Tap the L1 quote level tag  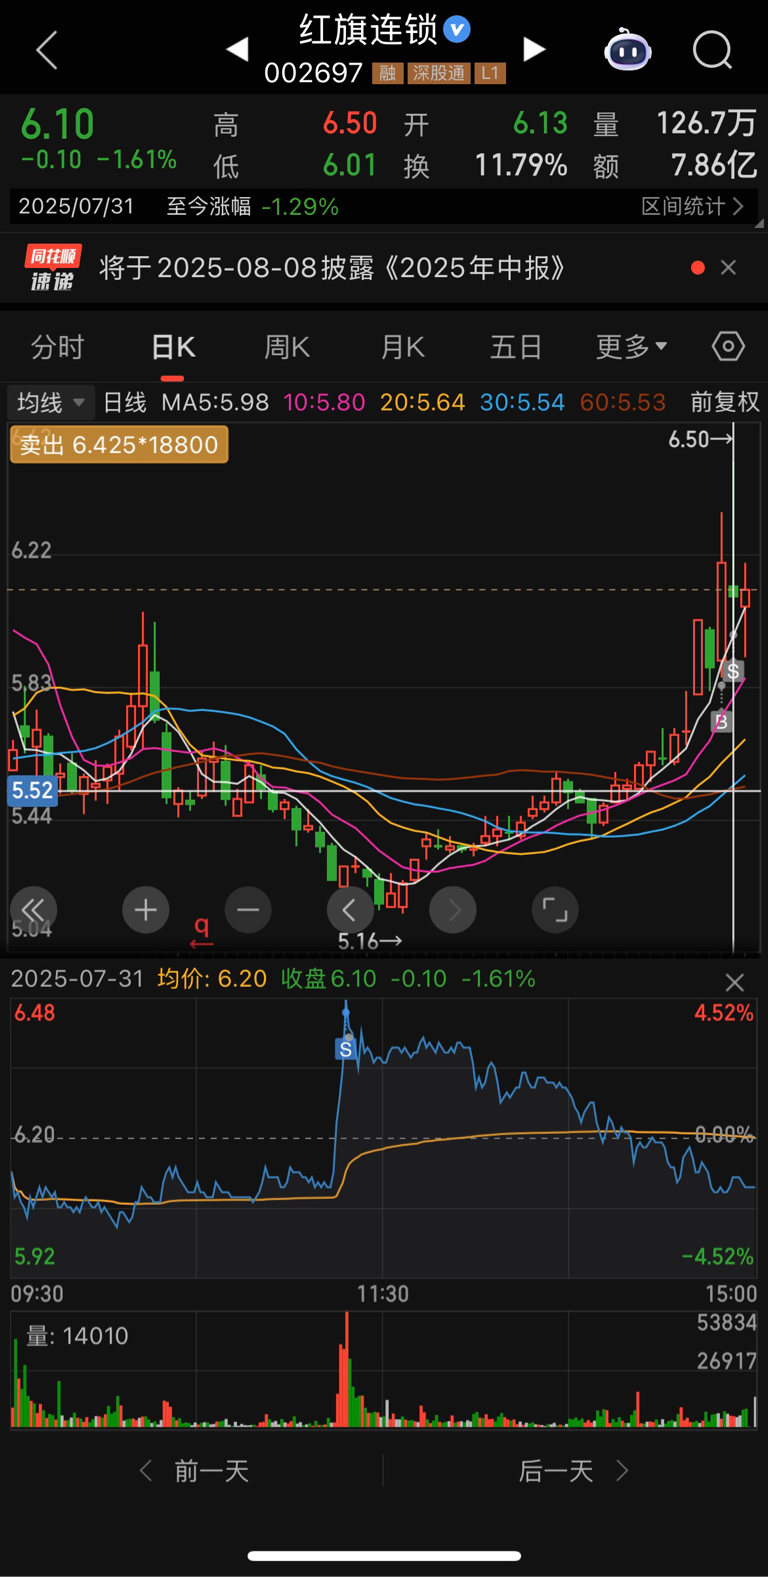pos(489,73)
